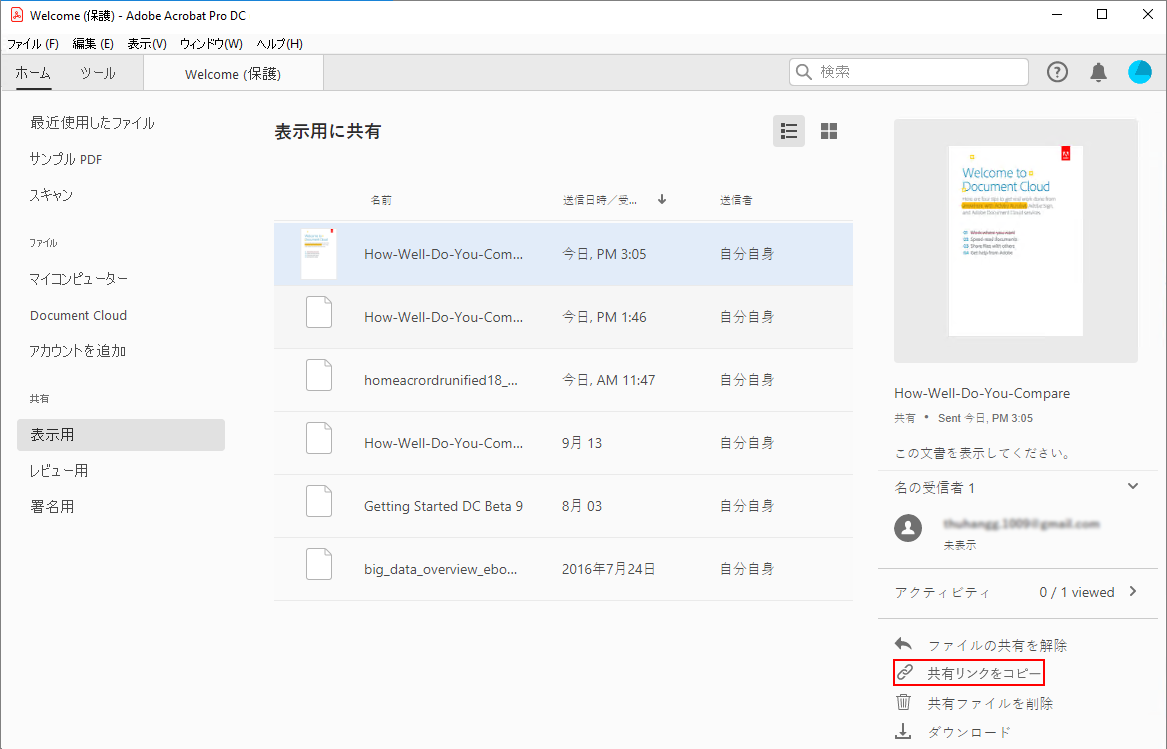Click the Acrobat app icon in title bar
The width and height of the screenshot is (1167, 749).
coord(16,15)
